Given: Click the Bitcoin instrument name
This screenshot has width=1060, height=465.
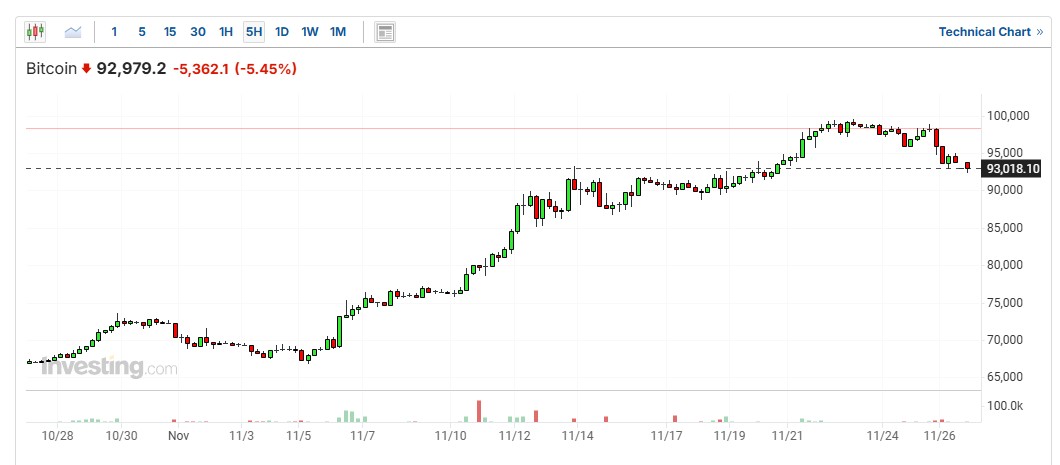Looking at the screenshot, I should (51, 69).
